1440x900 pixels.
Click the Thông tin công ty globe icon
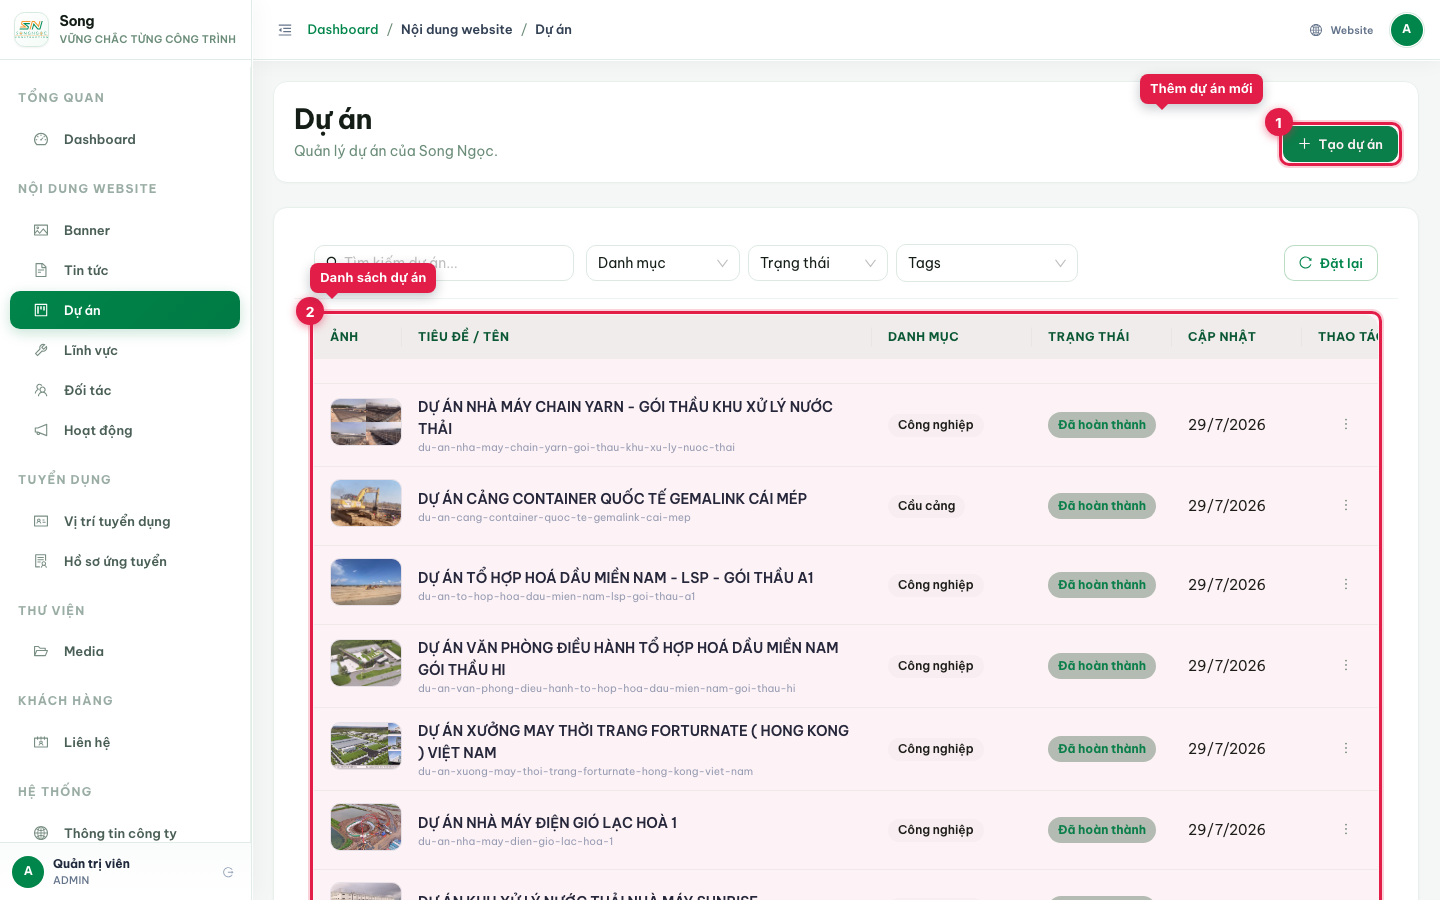click(41, 833)
